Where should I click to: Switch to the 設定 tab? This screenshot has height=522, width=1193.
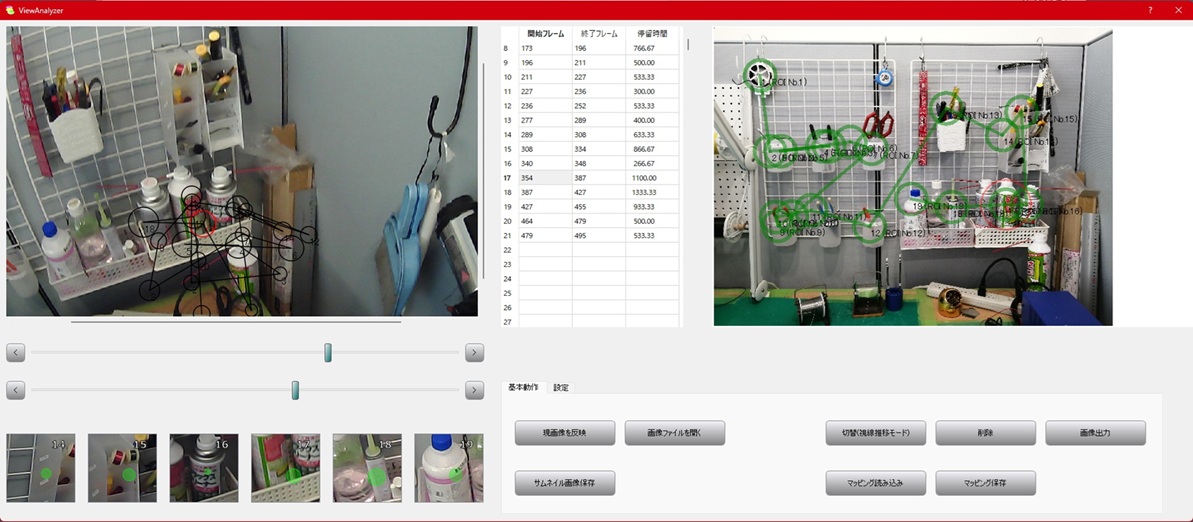tap(561, 387)
